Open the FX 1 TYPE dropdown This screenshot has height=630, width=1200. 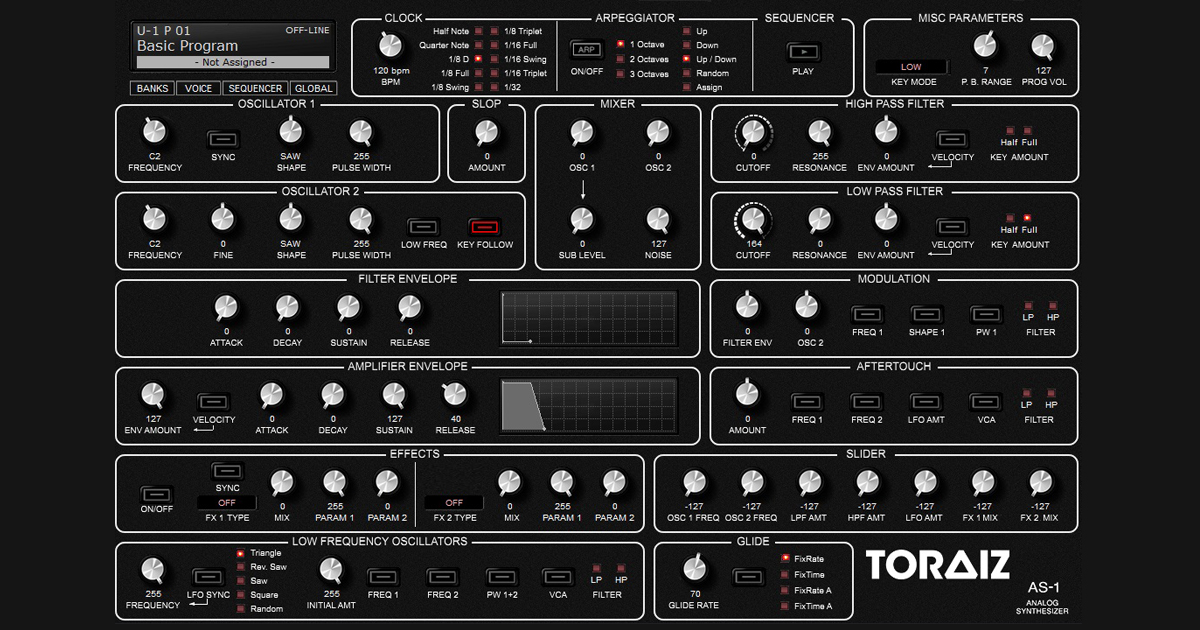pos(227,502)
